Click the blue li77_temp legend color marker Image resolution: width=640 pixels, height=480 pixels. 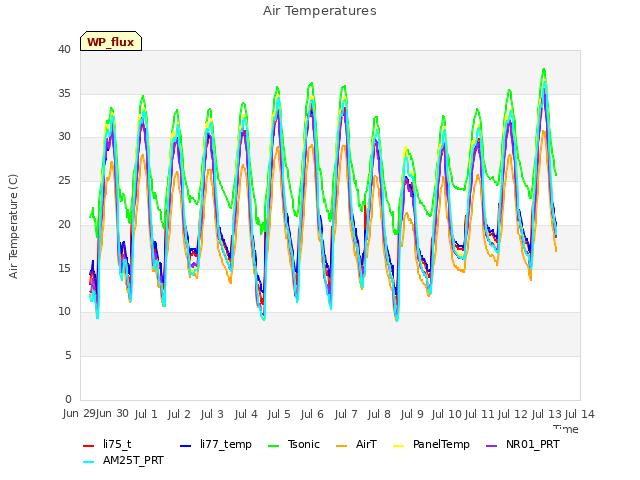click(x=186, y=446)
